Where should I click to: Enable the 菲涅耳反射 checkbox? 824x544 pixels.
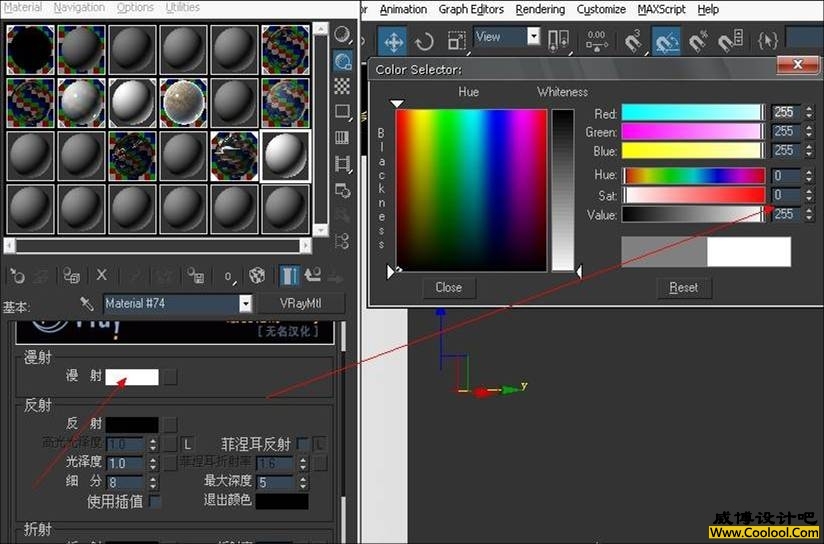point(303,444)
